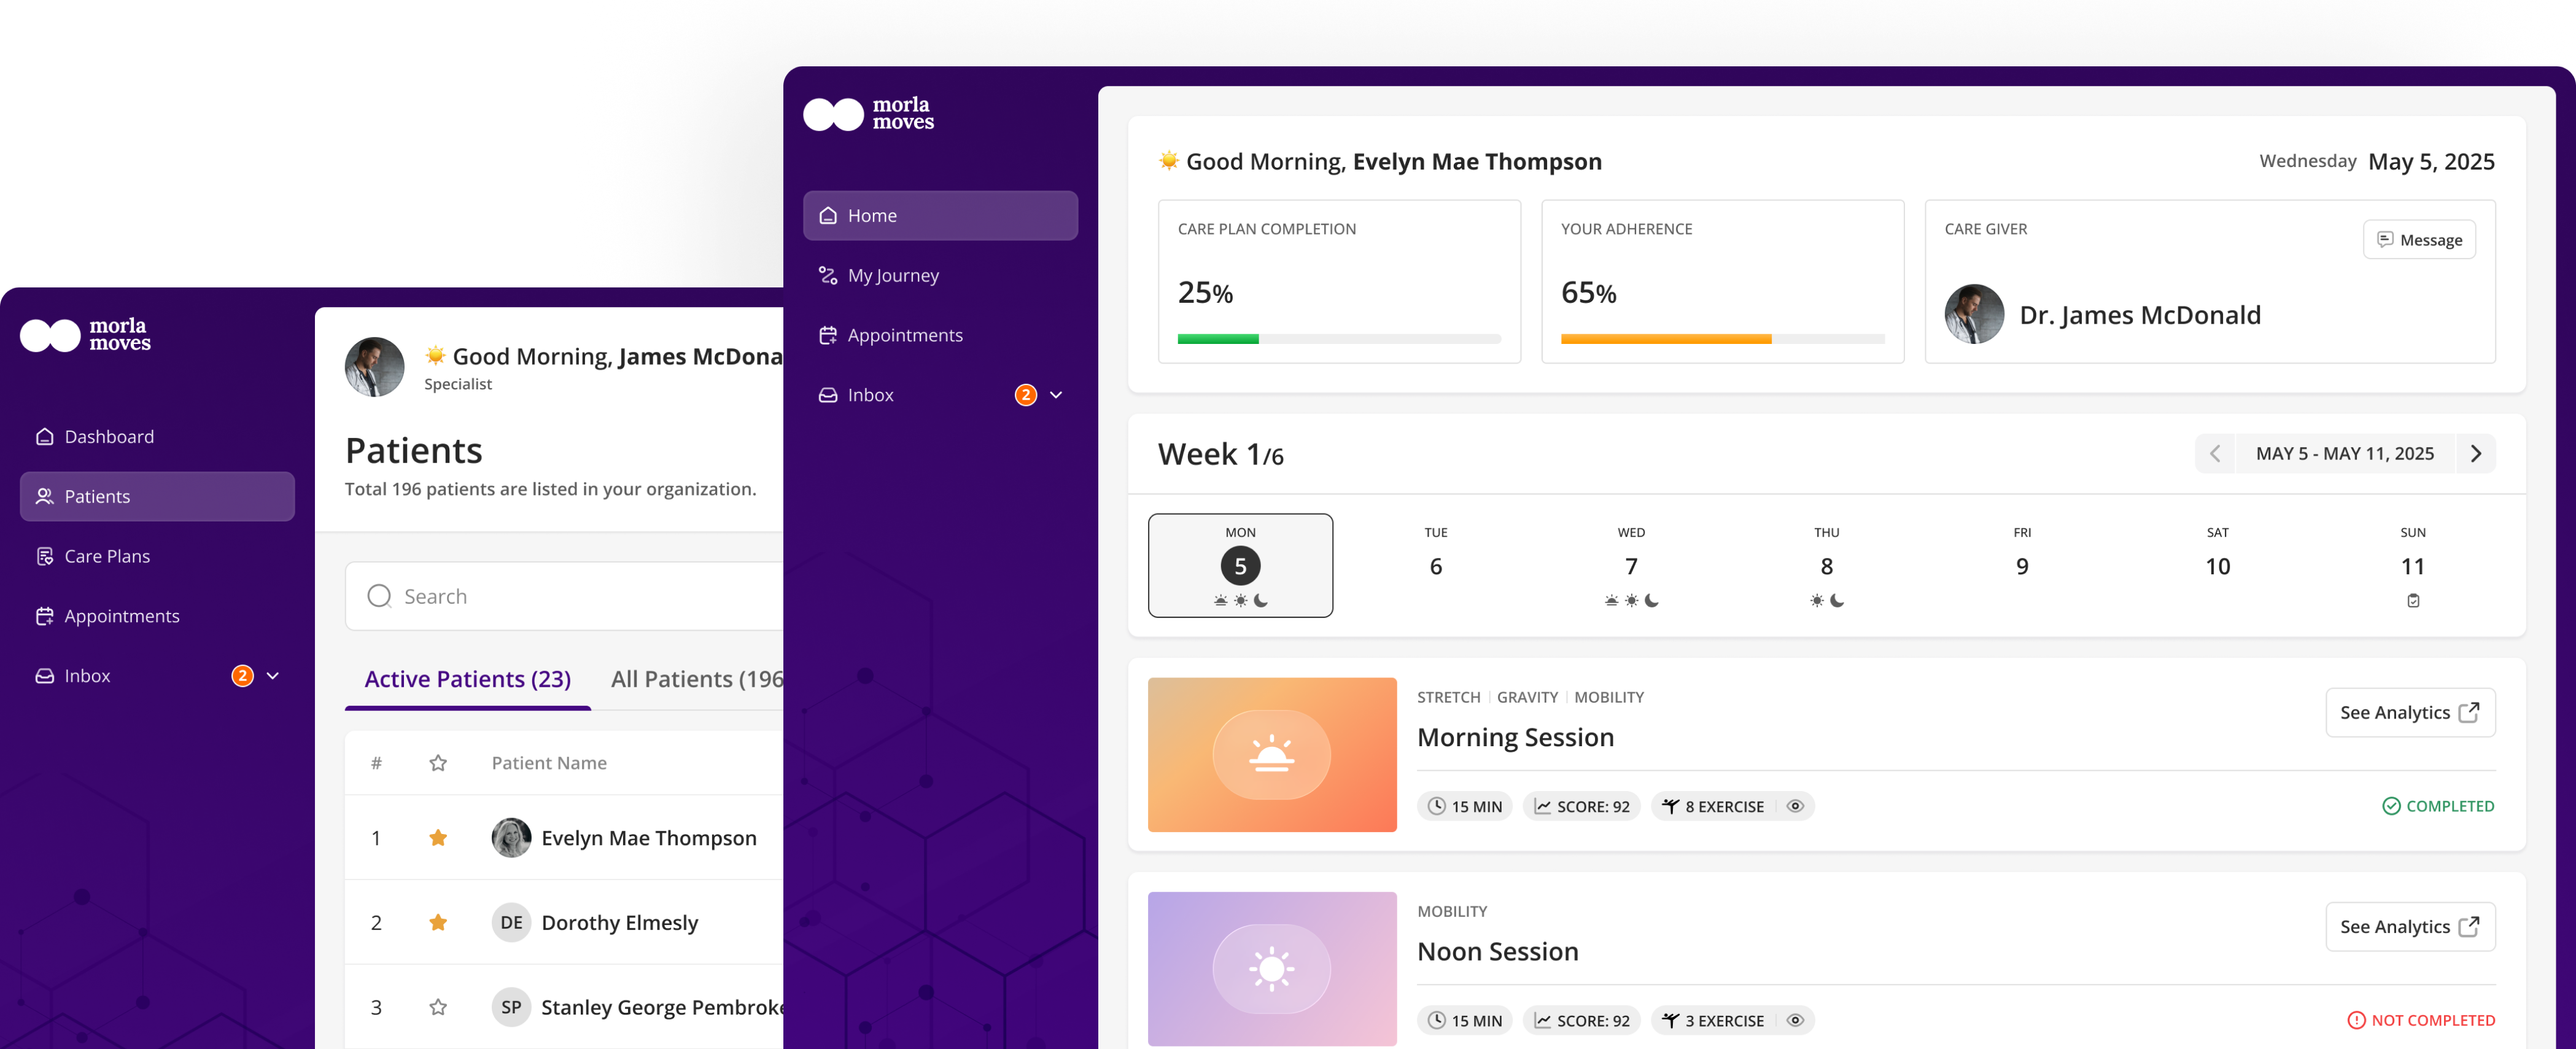
Task: Click the morla moves logo in patient portal
Action: (868, 114)
